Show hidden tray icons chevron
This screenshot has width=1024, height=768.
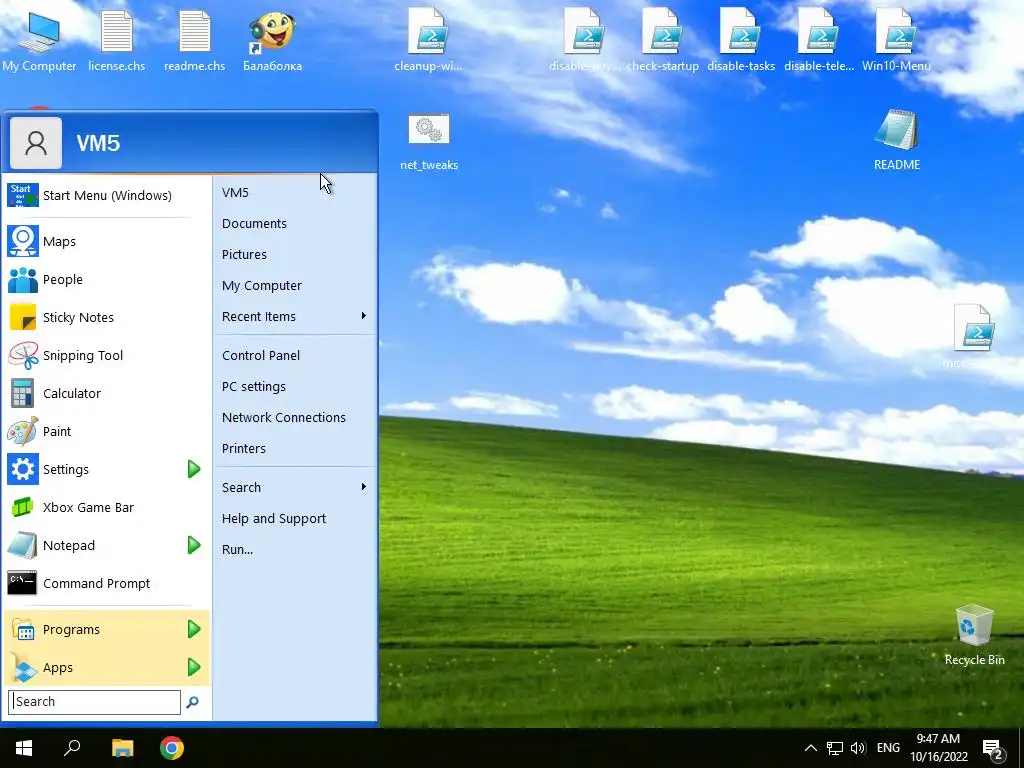point(810,748)
